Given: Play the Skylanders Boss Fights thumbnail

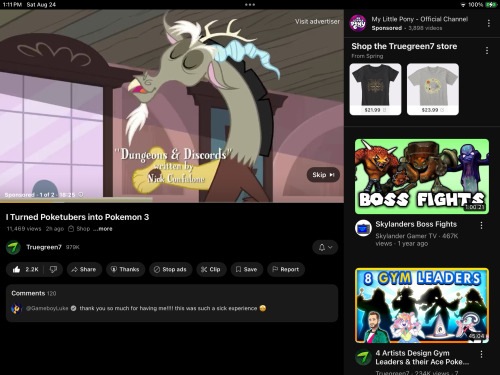Looking at the screenshot, I should [x=422, y=176].
